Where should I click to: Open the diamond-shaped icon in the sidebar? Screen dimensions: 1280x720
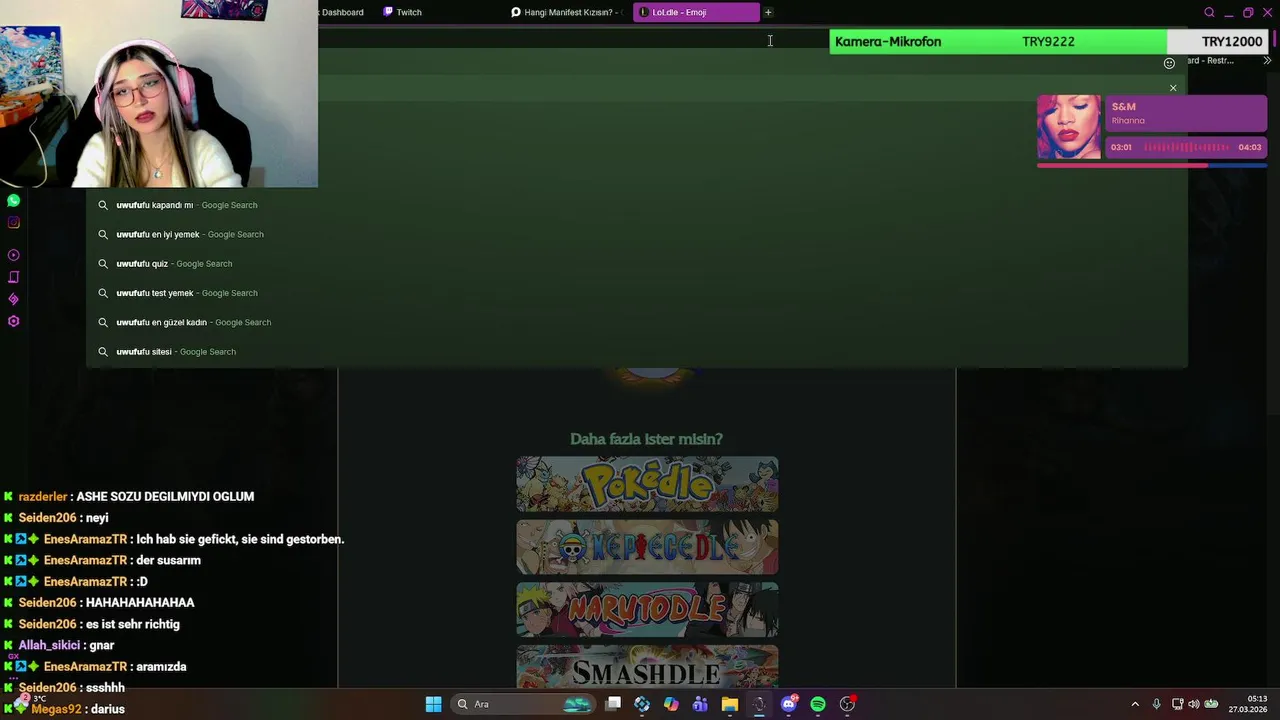click(13, 299)
